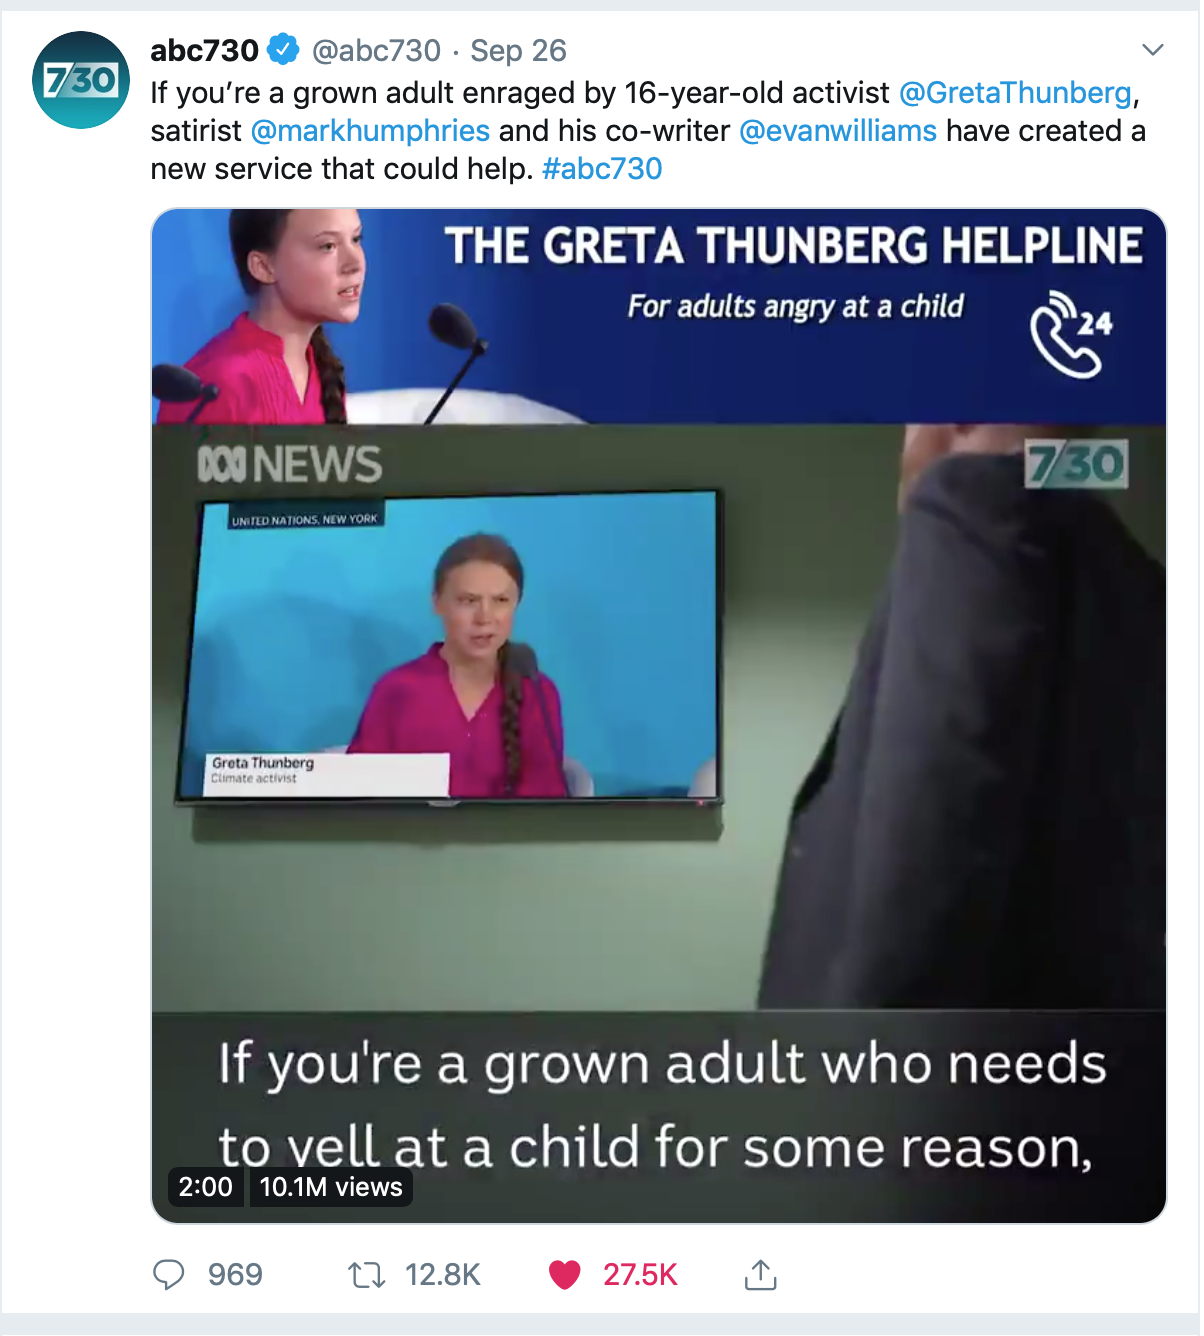Open the #abc730 hashtag
The height and width of the screenshot is (1336, 1204).
602,169
